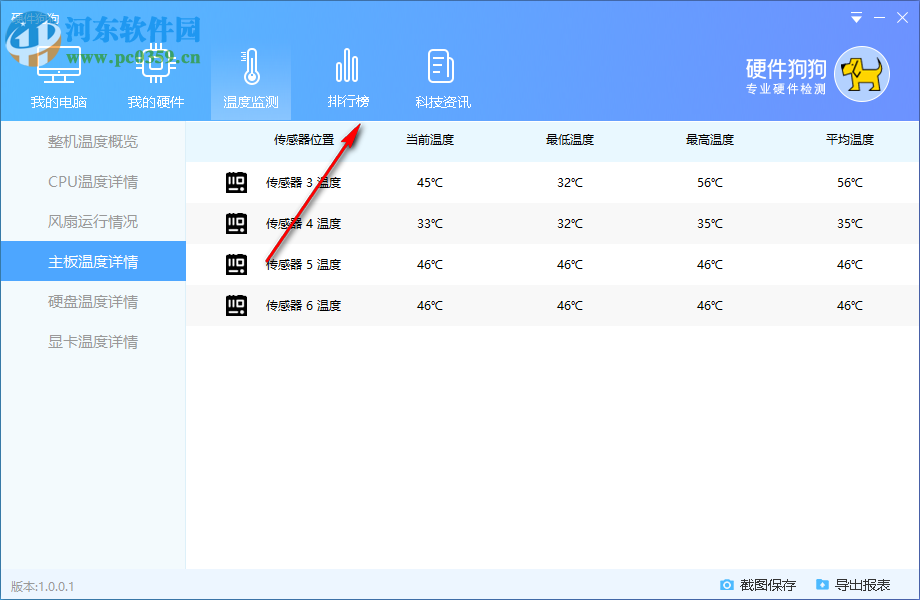Screen dimensions: 920x600
Task: Expand the dropdown arrow in the title bar
Action: point(856,17)
